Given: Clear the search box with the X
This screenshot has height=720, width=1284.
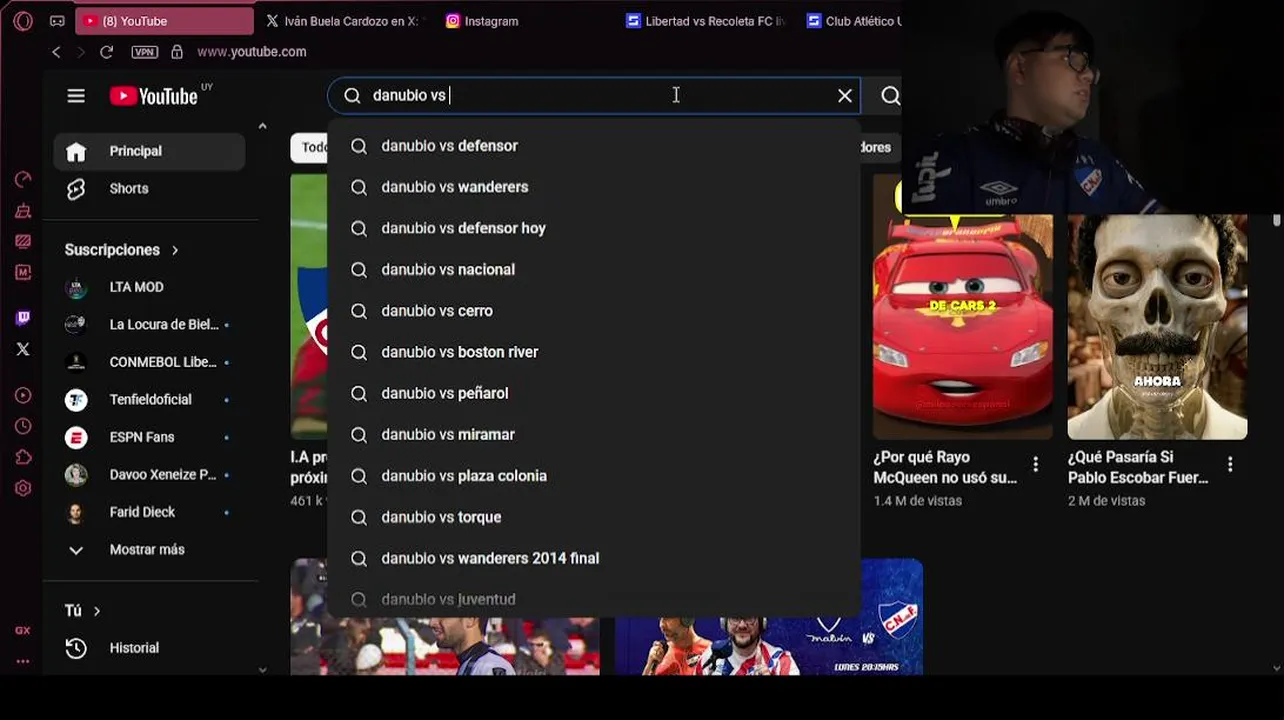Looking at the screenshot, I should pos(845,96).
